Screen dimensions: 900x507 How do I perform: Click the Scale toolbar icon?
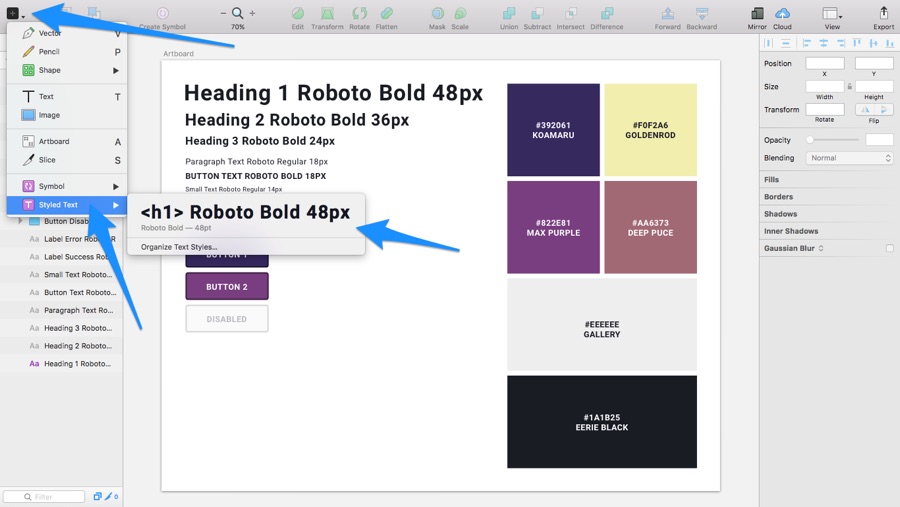(x=460, y=13)
